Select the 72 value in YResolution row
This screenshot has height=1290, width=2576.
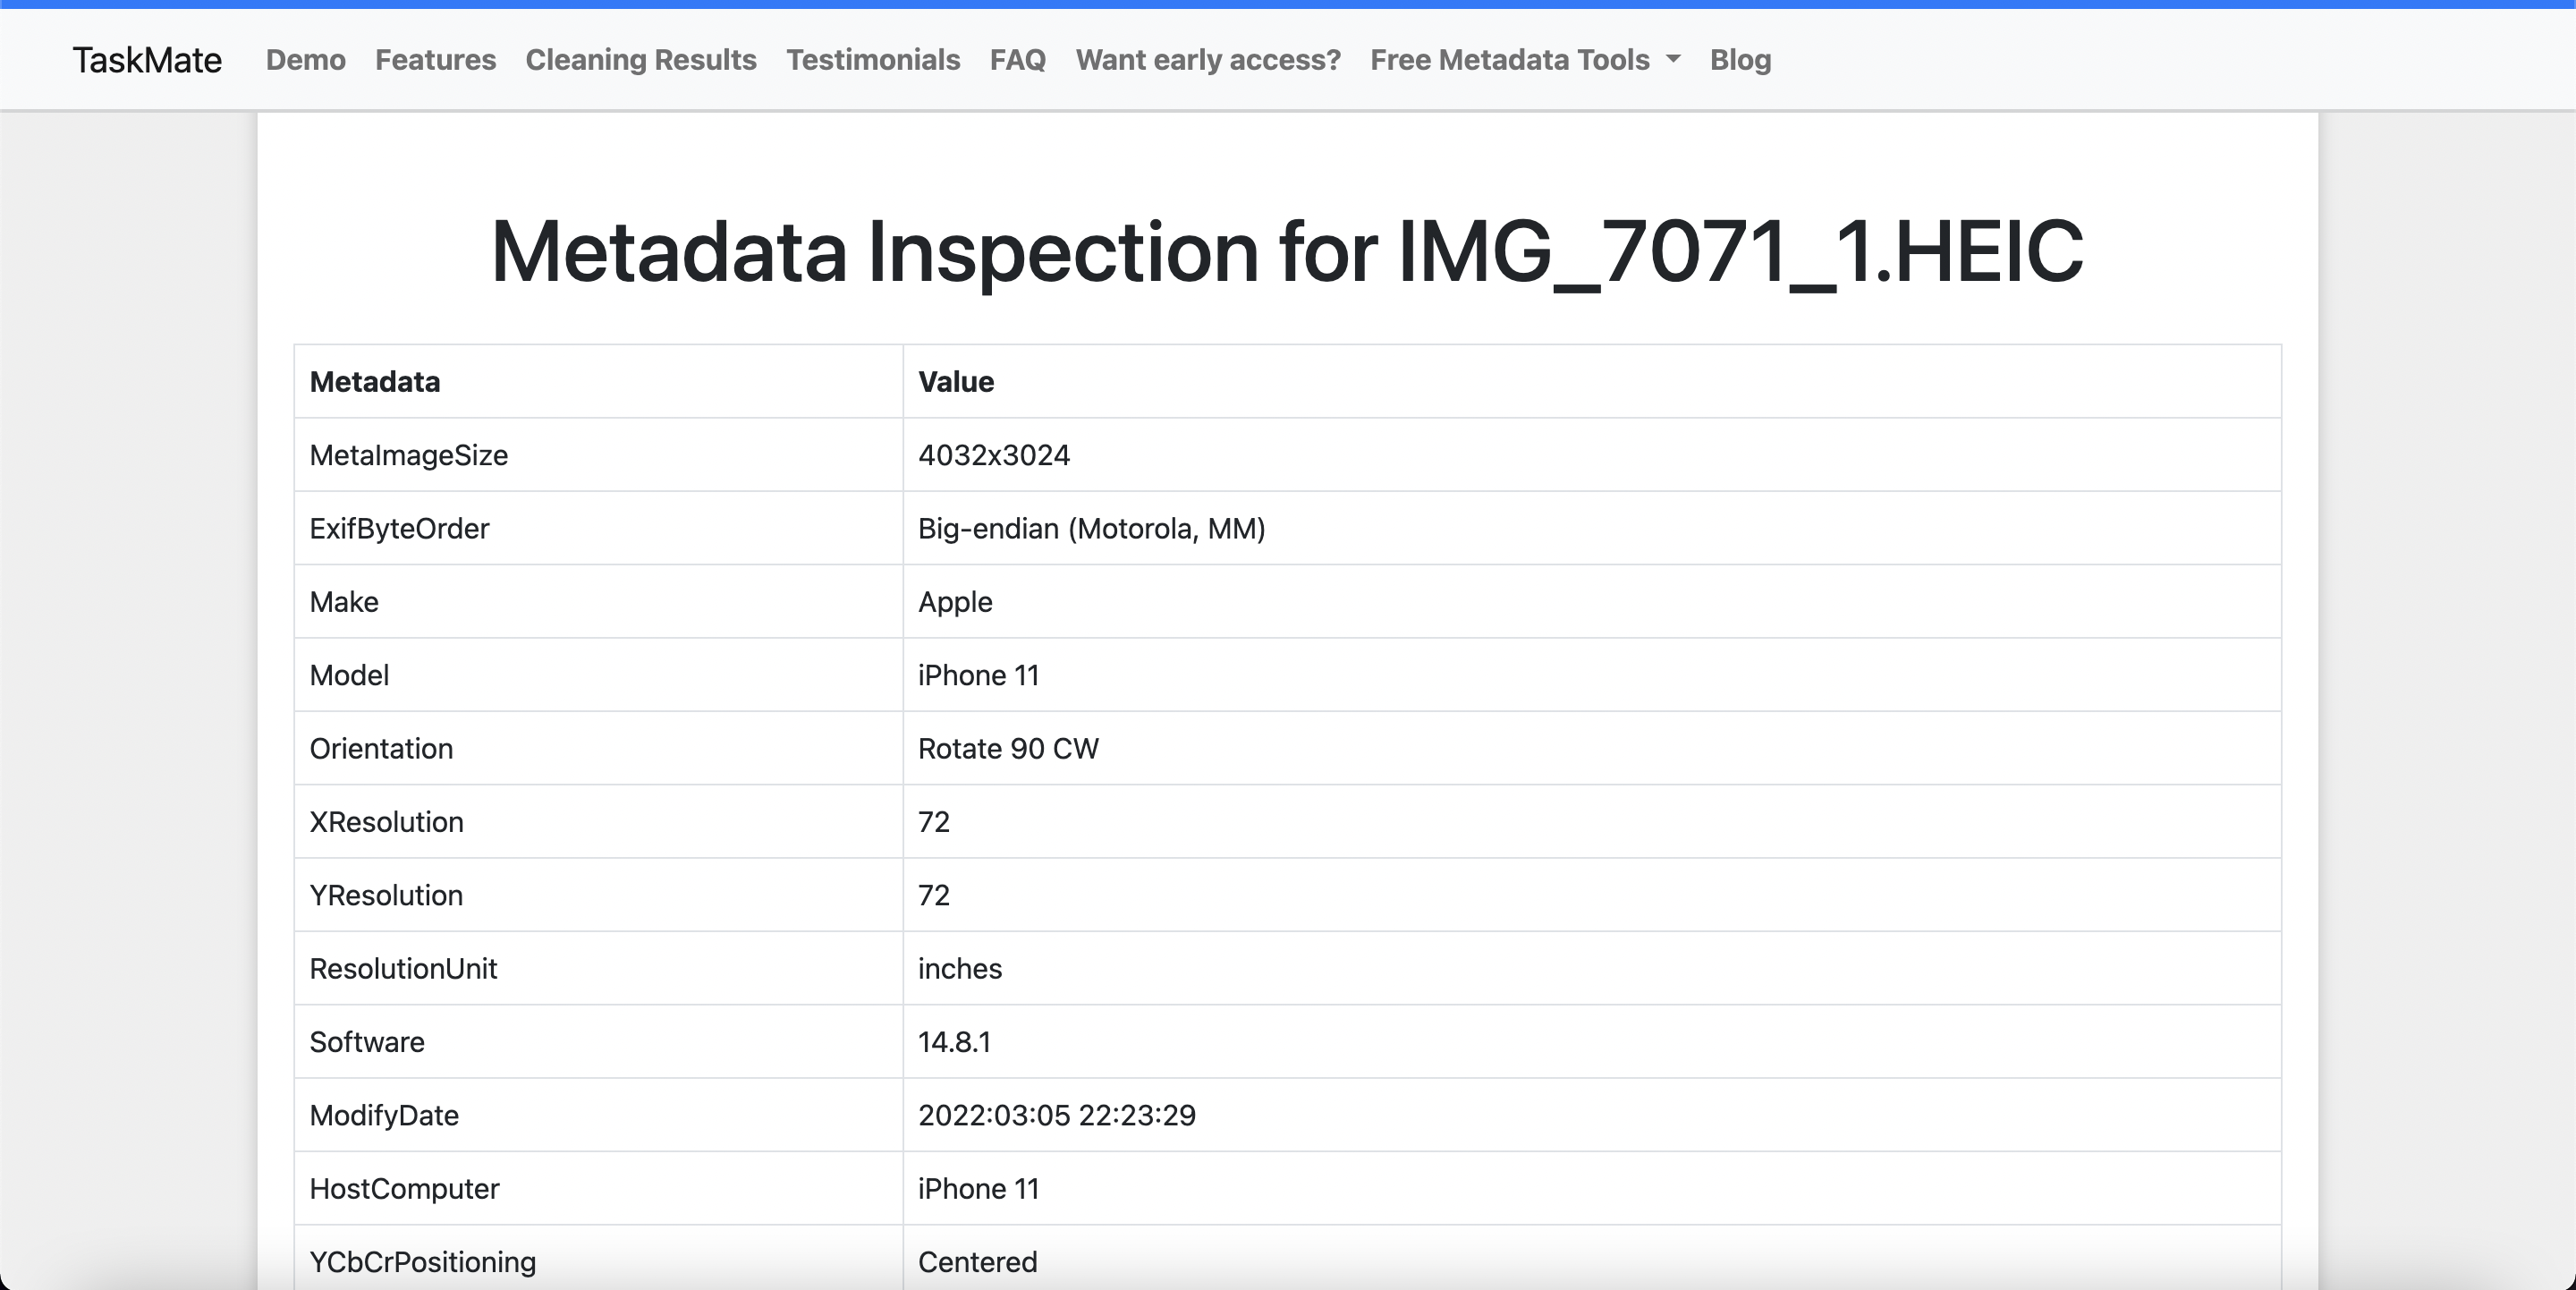[934, 895]
